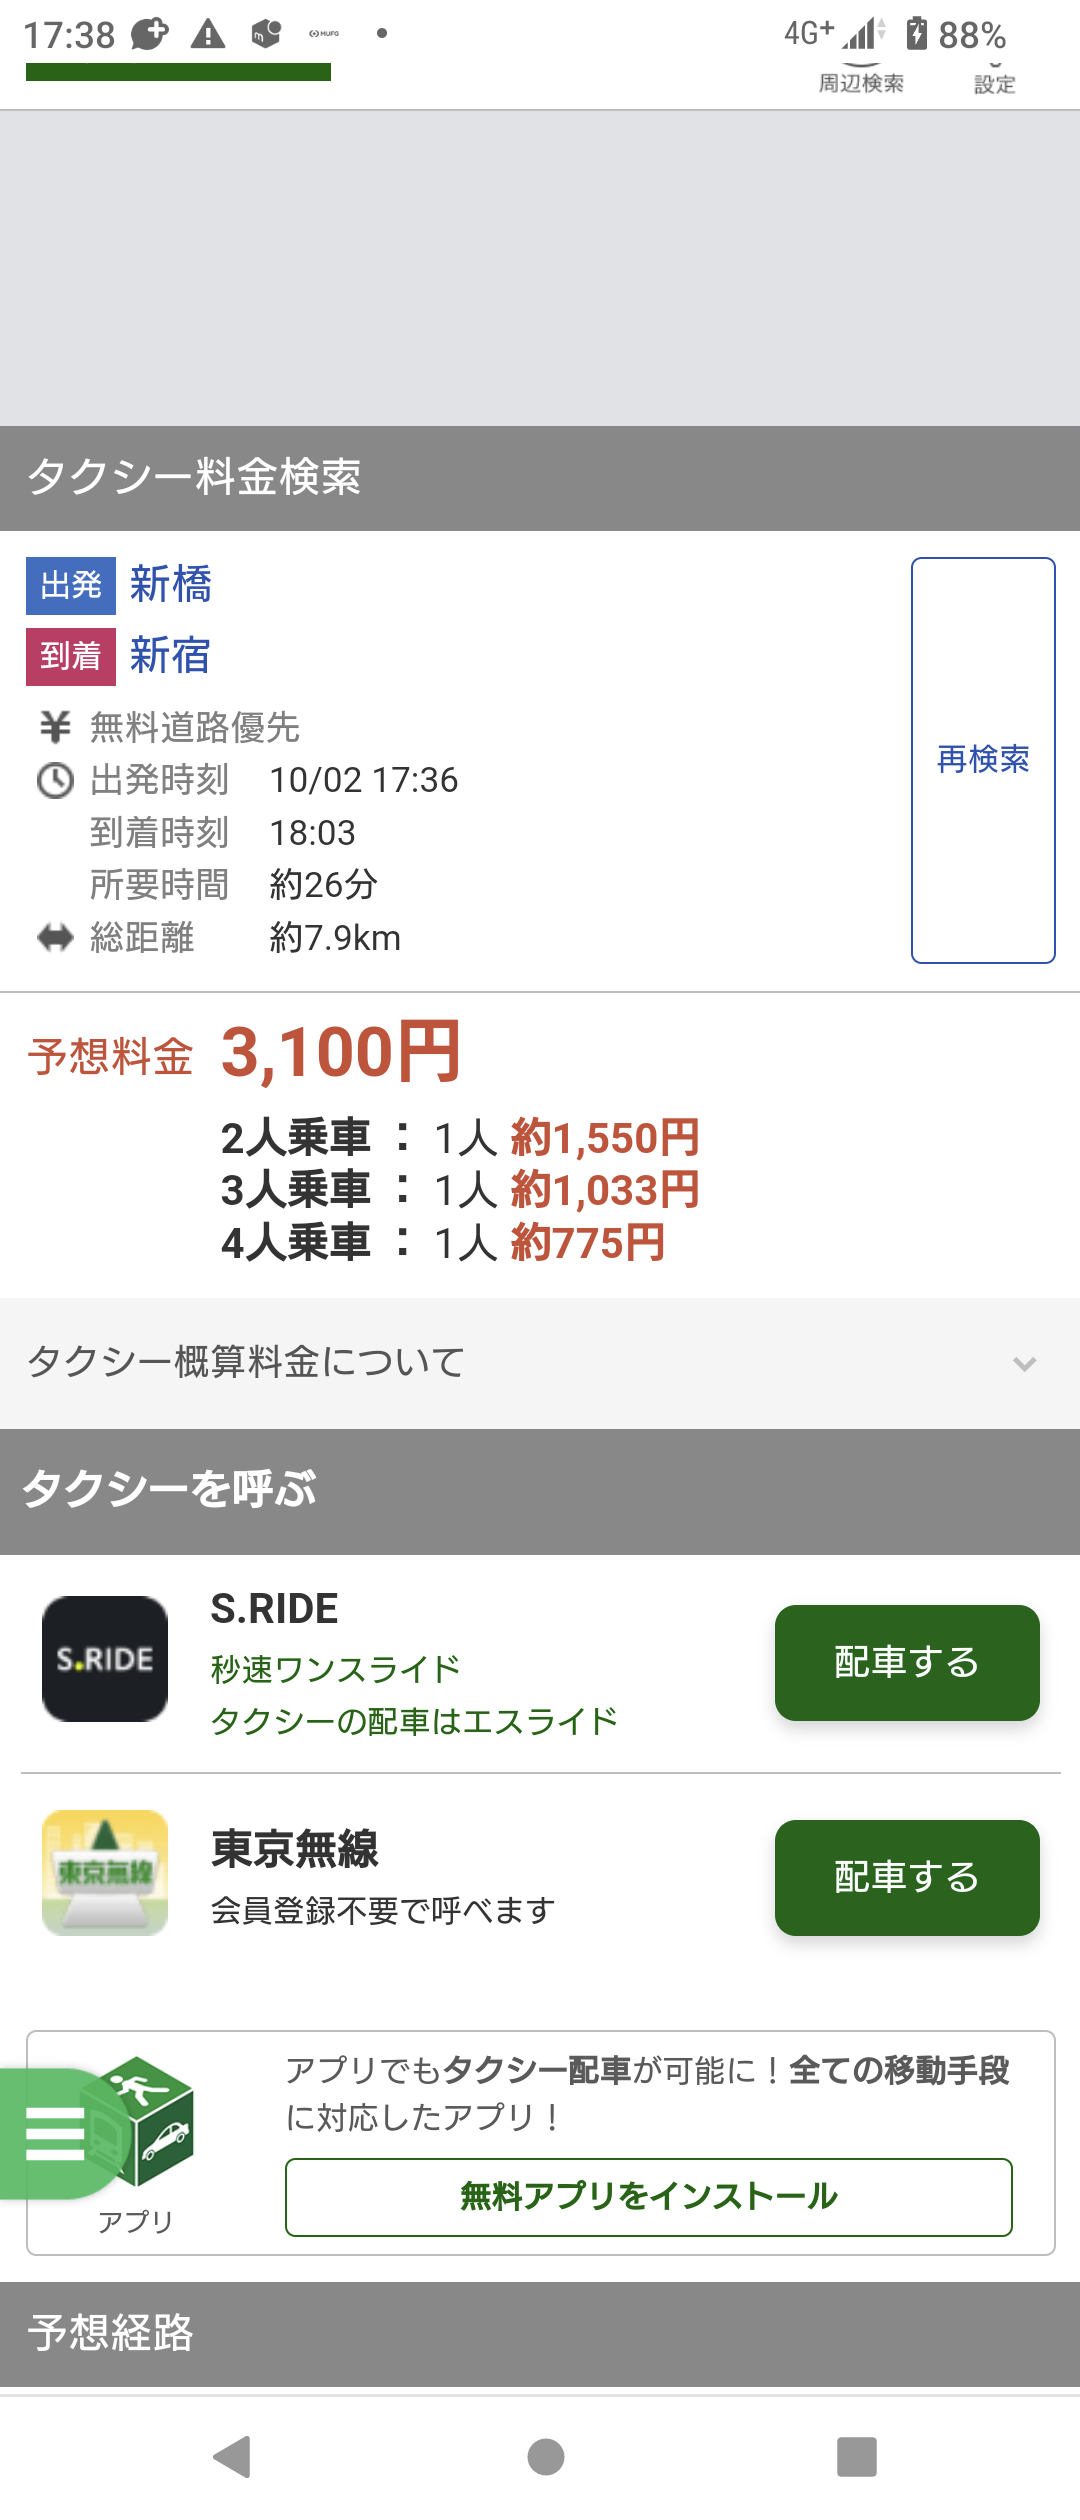Tap the Android back navigation button
The image size is (1080, 2520).
[232, 2457]
